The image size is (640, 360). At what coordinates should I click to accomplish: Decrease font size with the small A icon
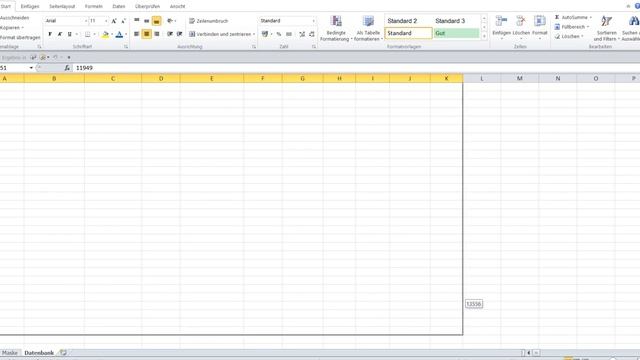pyautogui.click(x=123, y=21)
